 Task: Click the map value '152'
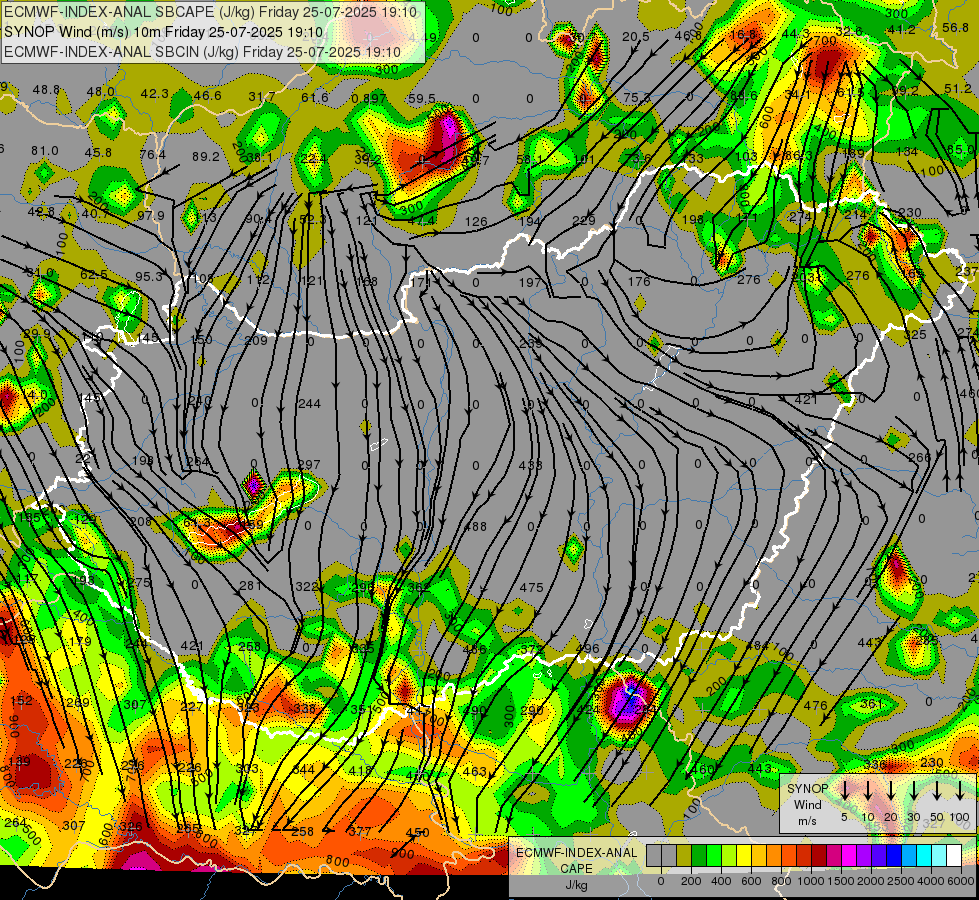pos(21,701)
